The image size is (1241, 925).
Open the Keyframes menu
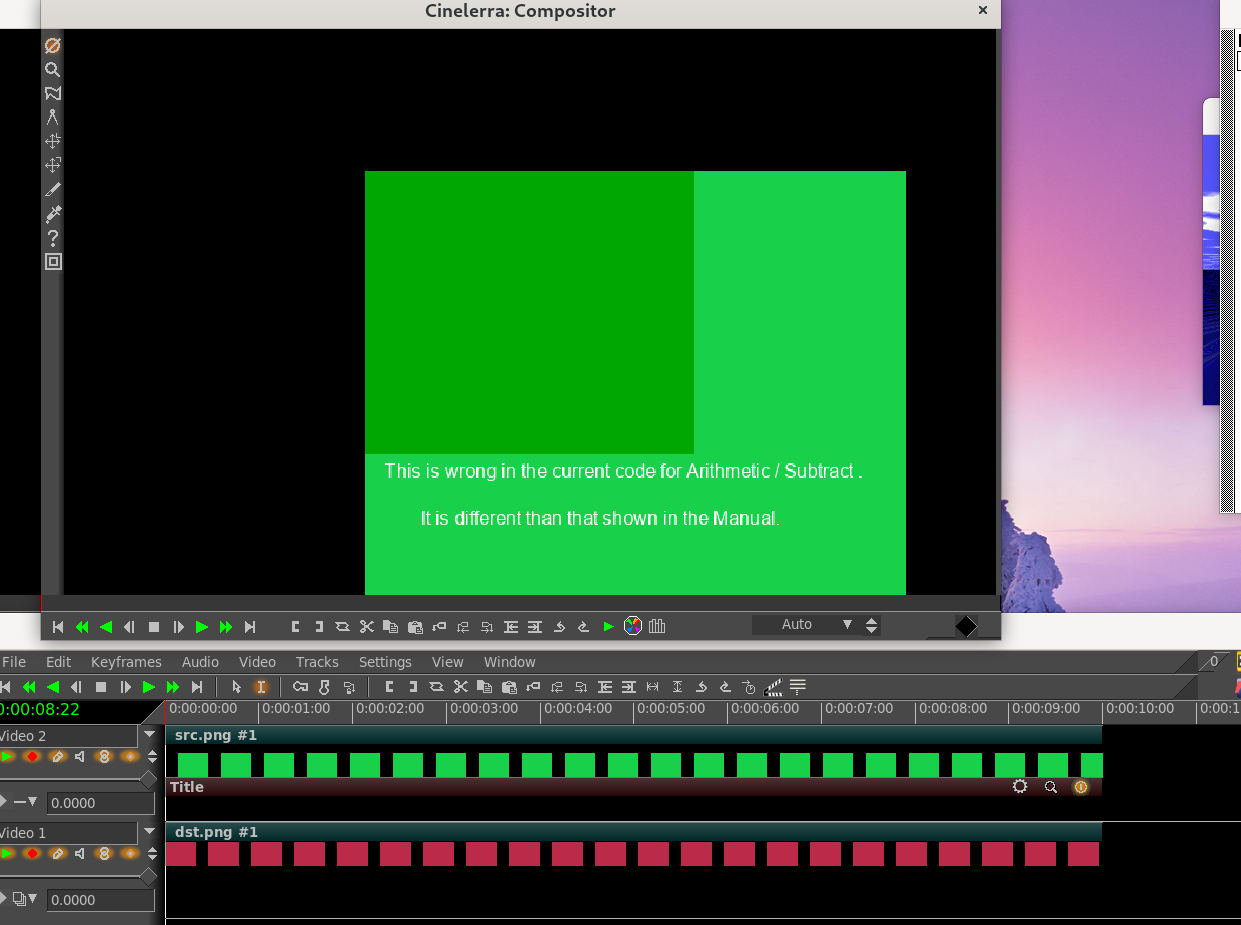tap(126, 662)
